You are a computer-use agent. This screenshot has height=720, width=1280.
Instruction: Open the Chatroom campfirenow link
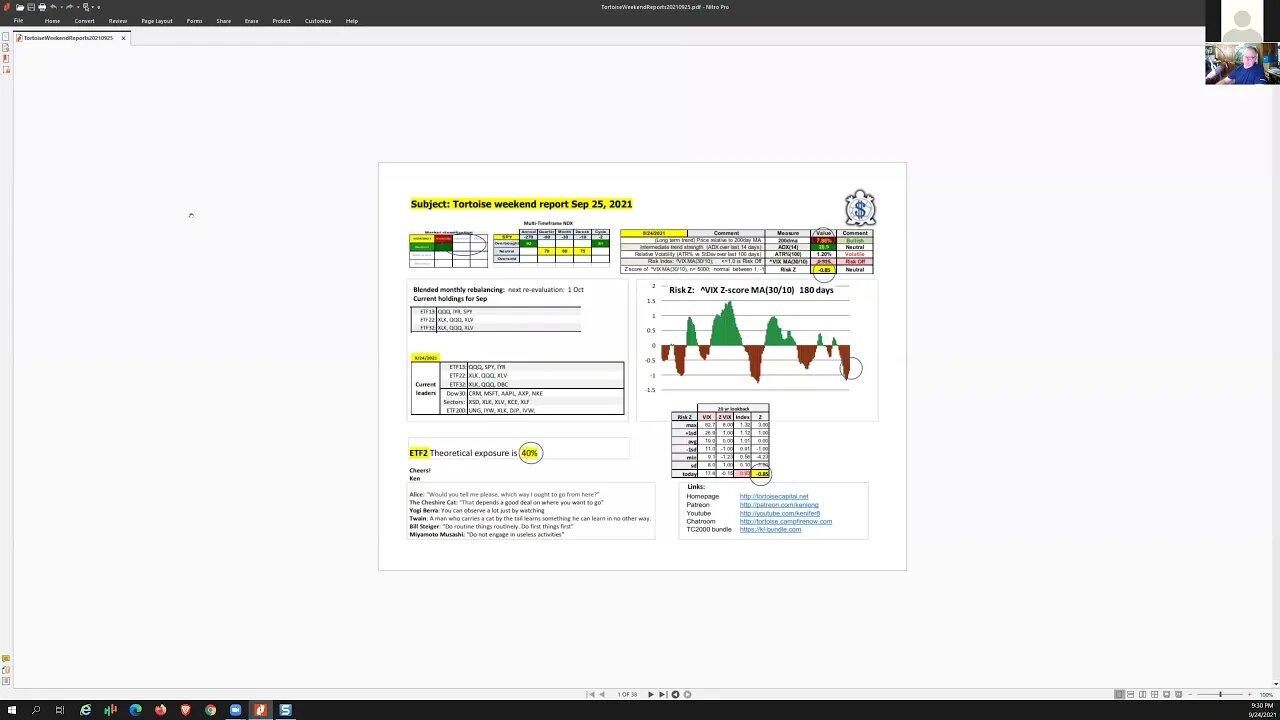tap(786, 521)
